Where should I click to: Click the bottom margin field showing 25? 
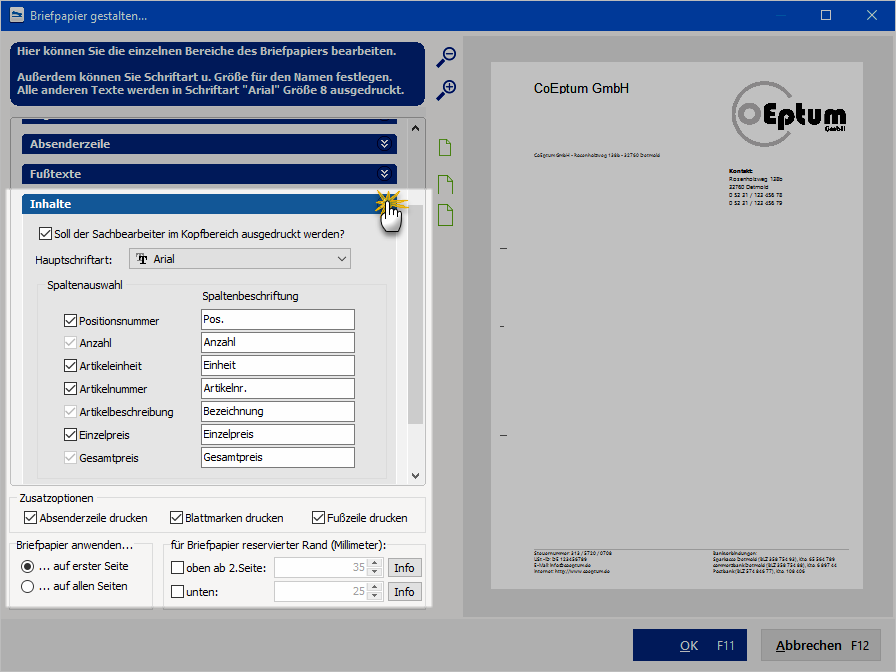click(322, 591)
